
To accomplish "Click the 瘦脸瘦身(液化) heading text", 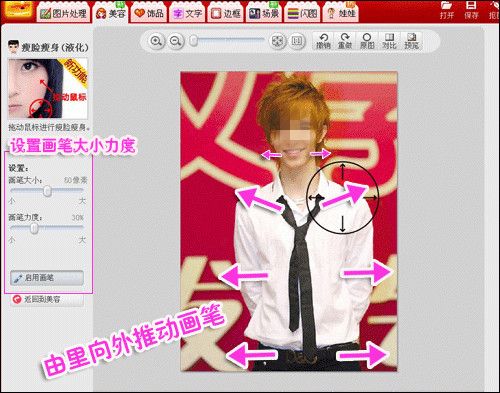I will pyautogui.click(x=55, y=48).
